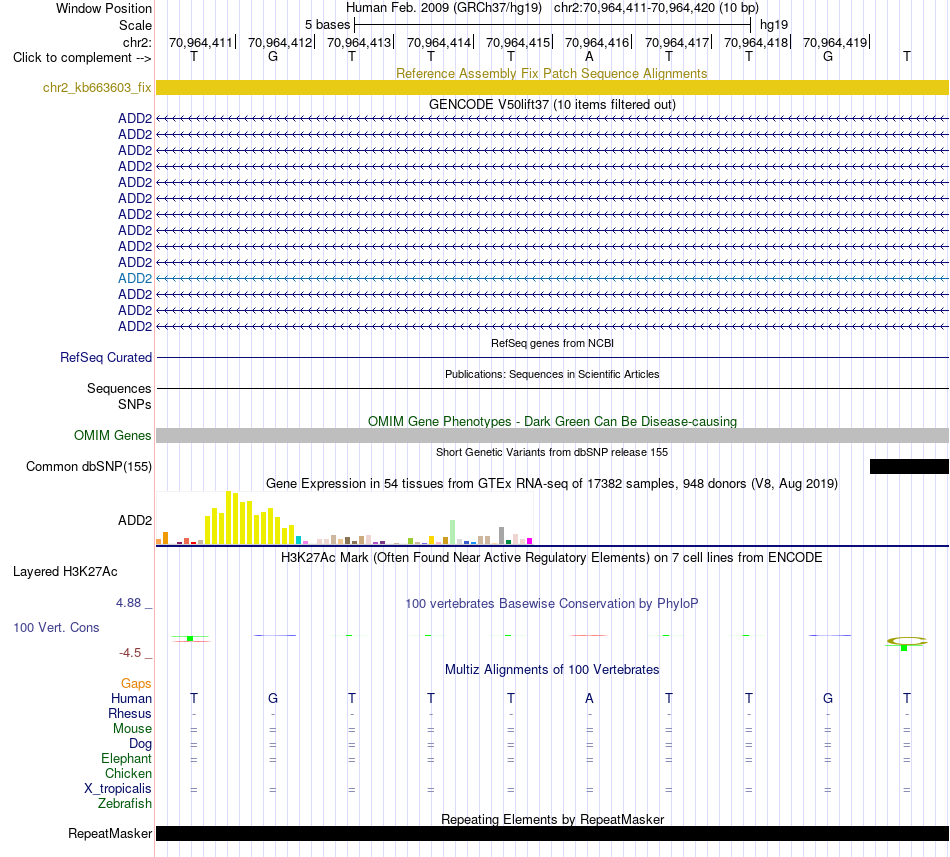Screen dimensions: 950x857
Task: Open Short Genetic Variants from dbSNP title
Action: point(552,452)
